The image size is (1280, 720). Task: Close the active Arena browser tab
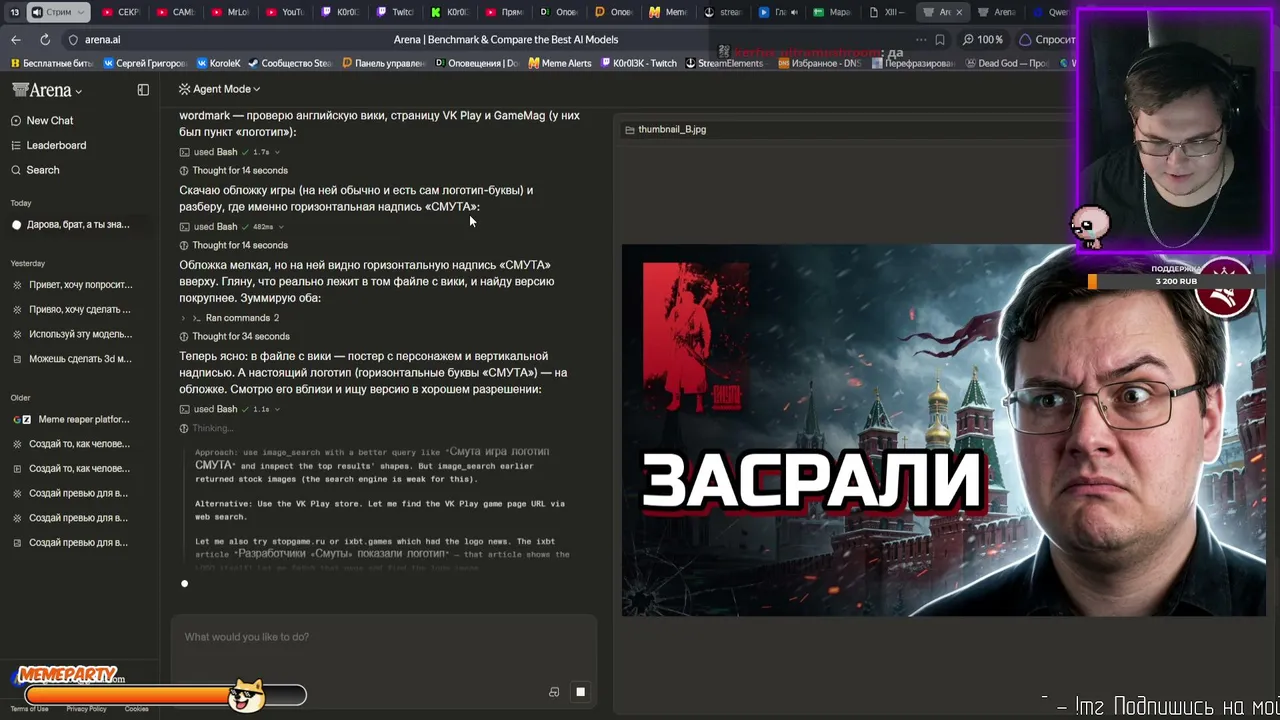point(959,13)
